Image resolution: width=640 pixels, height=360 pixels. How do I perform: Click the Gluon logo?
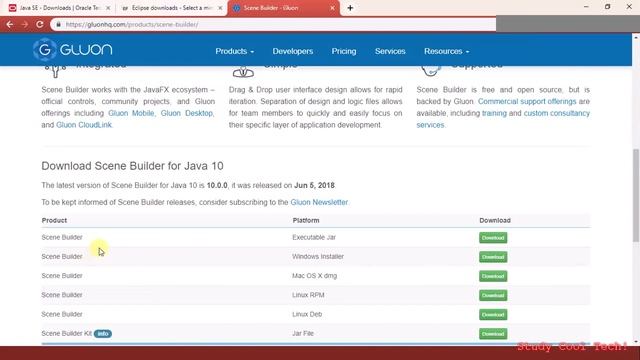click(x=73, y=50)
